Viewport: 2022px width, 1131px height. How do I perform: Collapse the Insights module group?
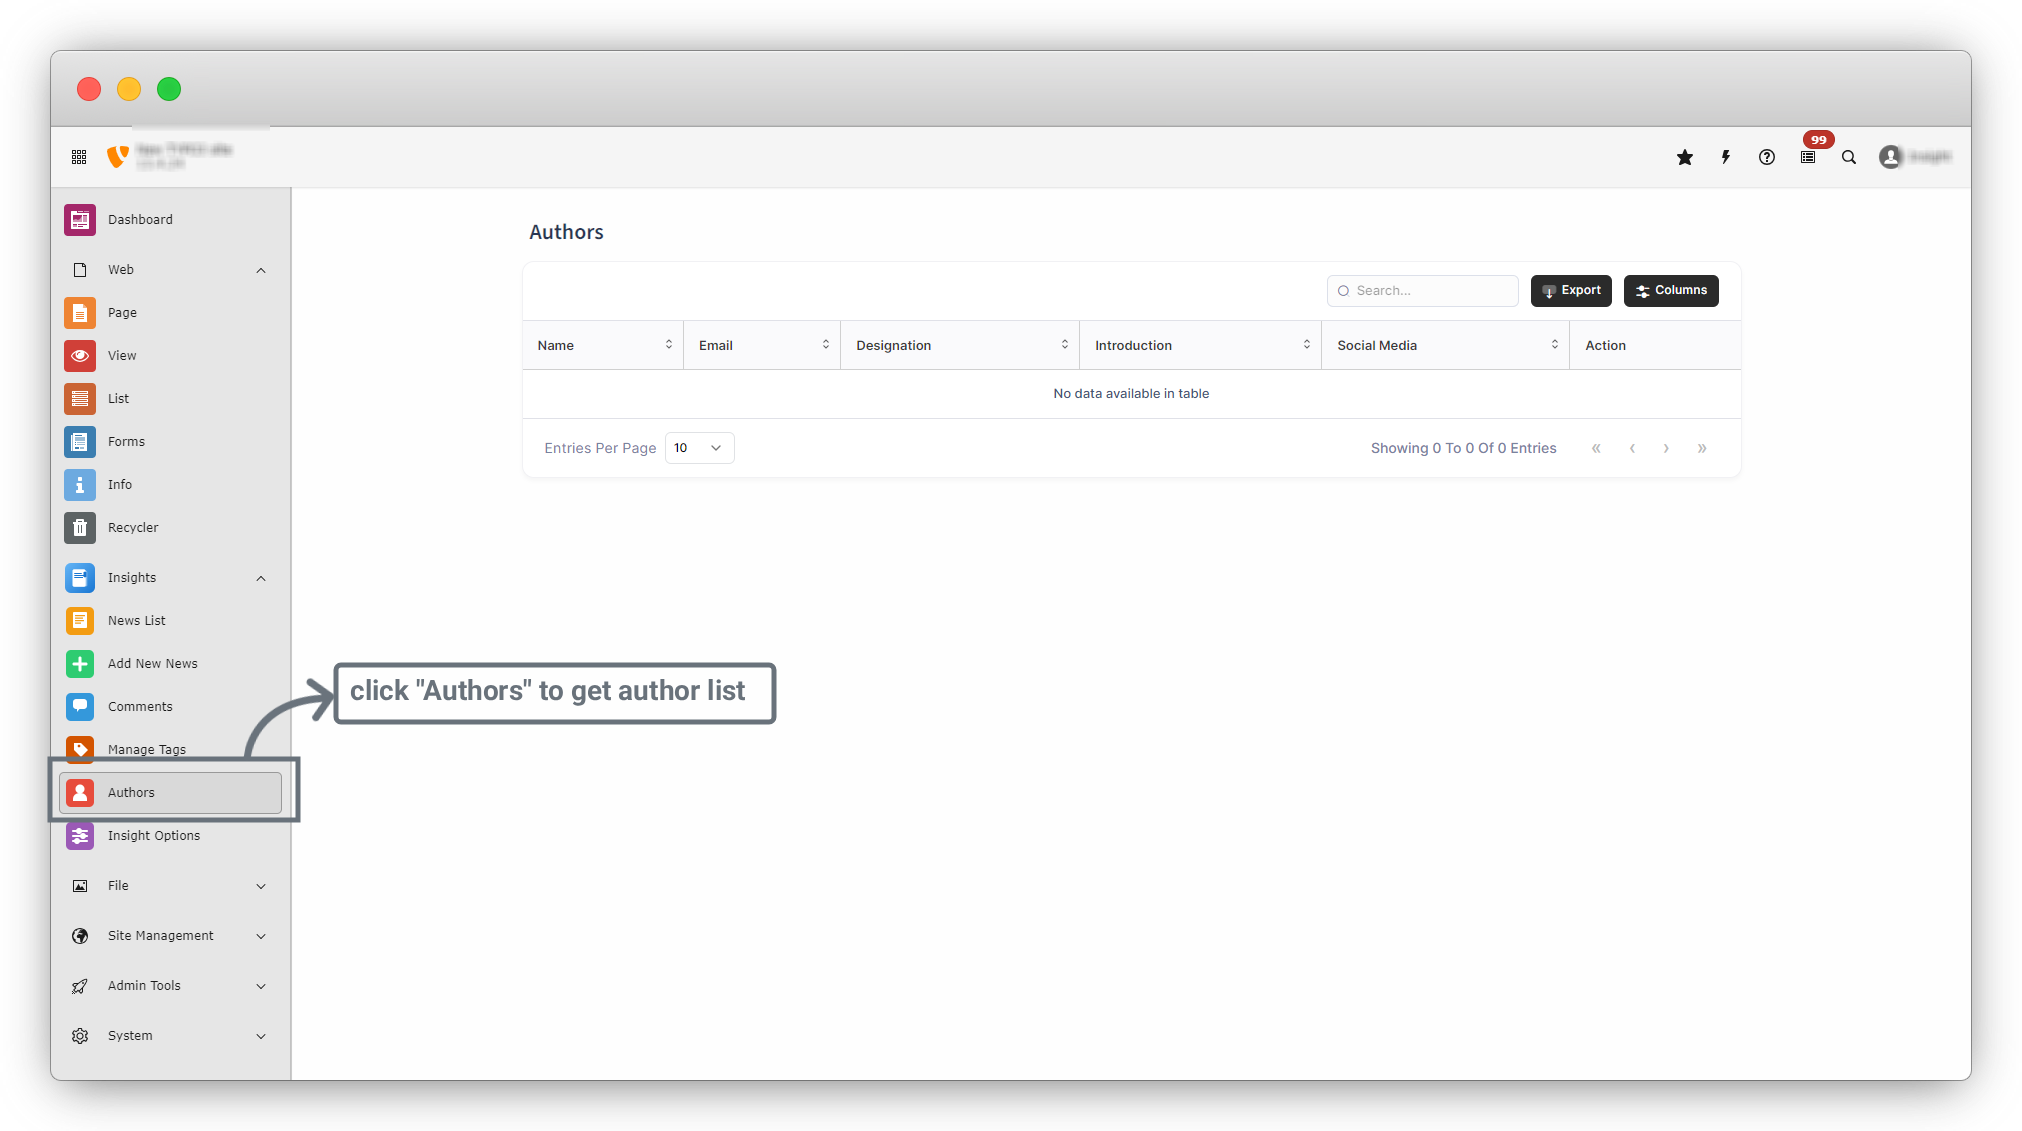coord(261,578)
